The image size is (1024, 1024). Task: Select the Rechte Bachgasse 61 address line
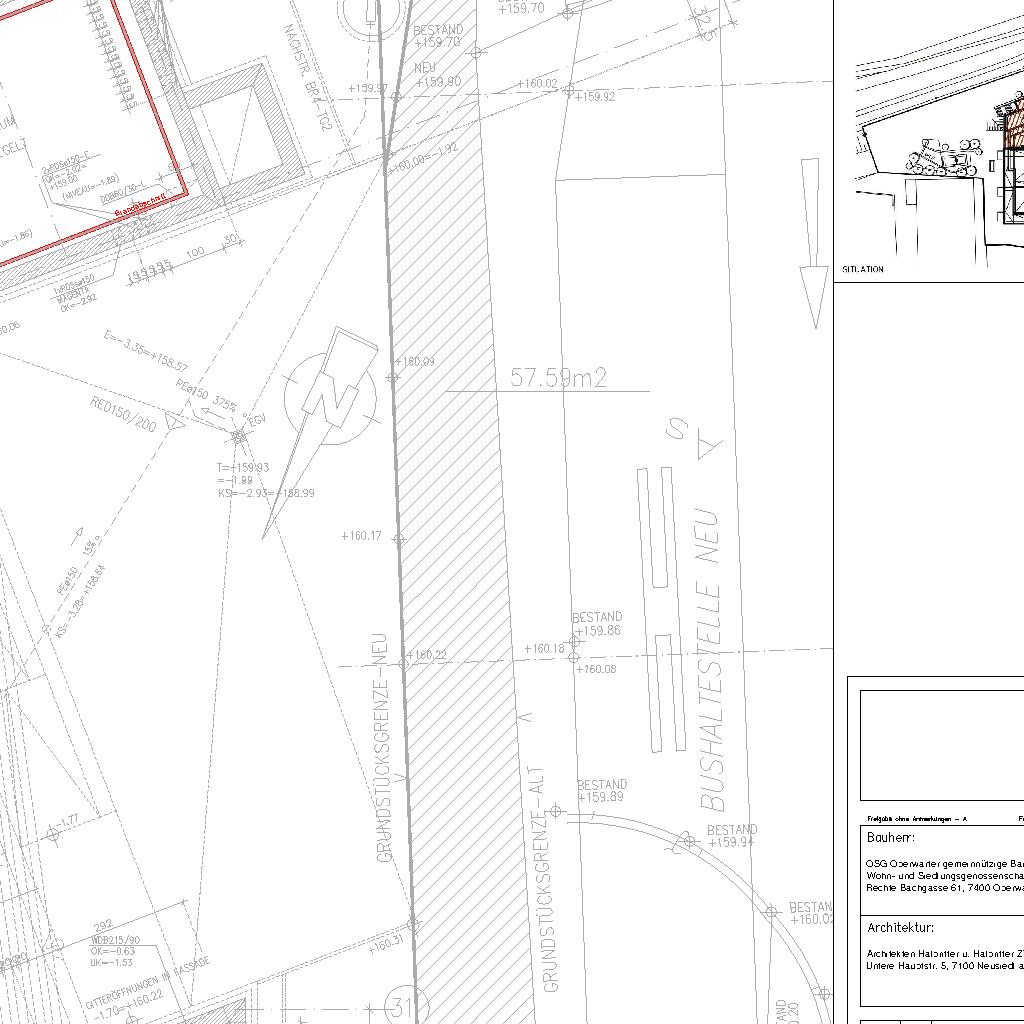(944, 888)
